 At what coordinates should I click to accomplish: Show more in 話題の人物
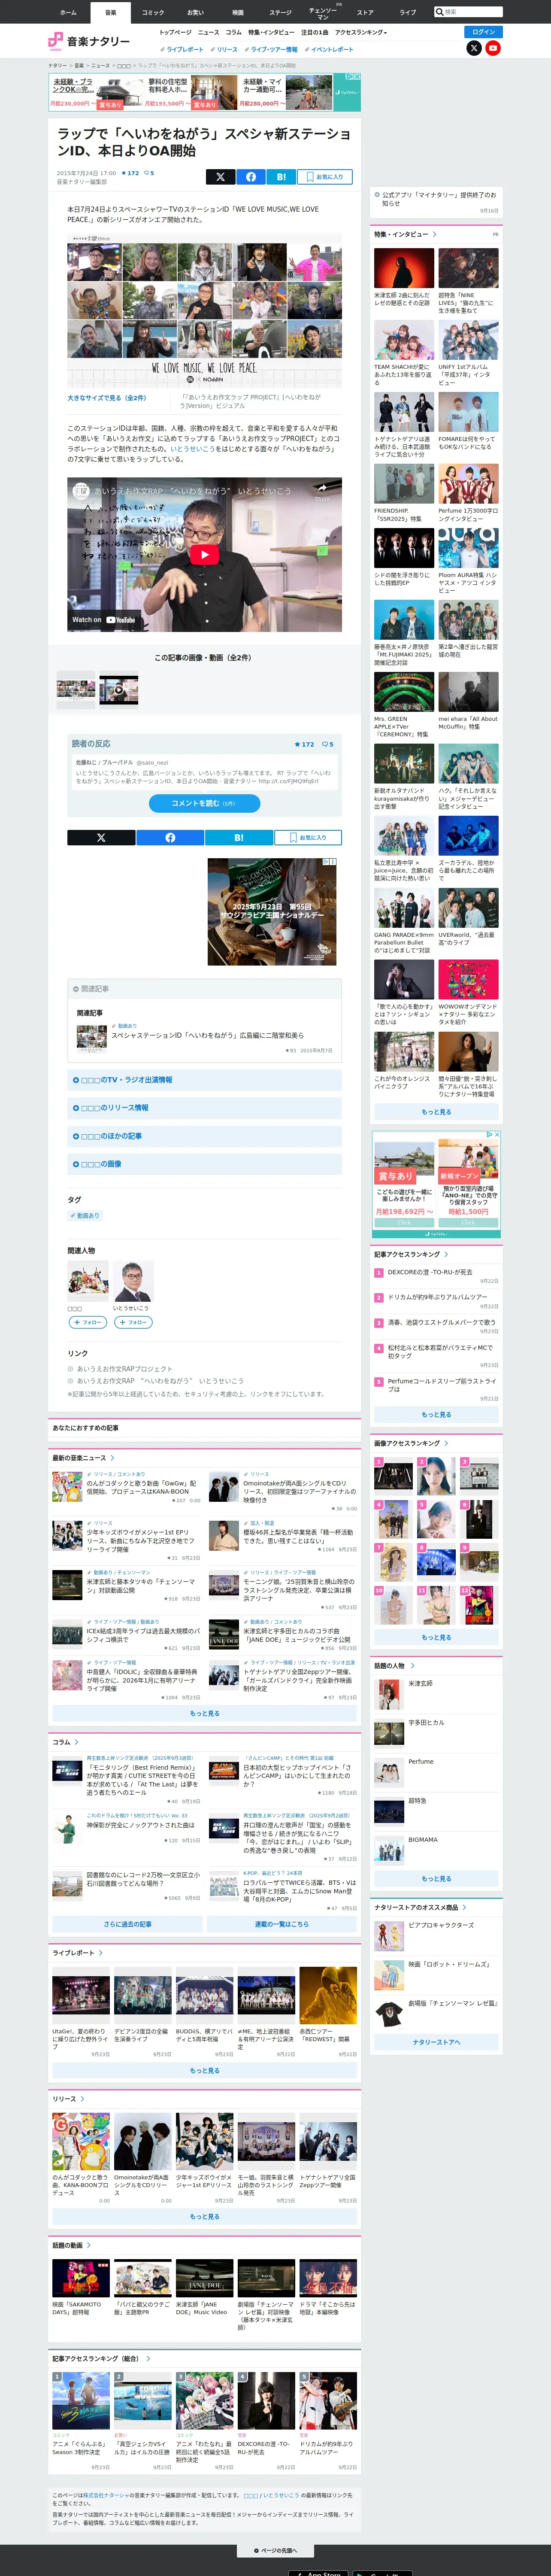436,1879
